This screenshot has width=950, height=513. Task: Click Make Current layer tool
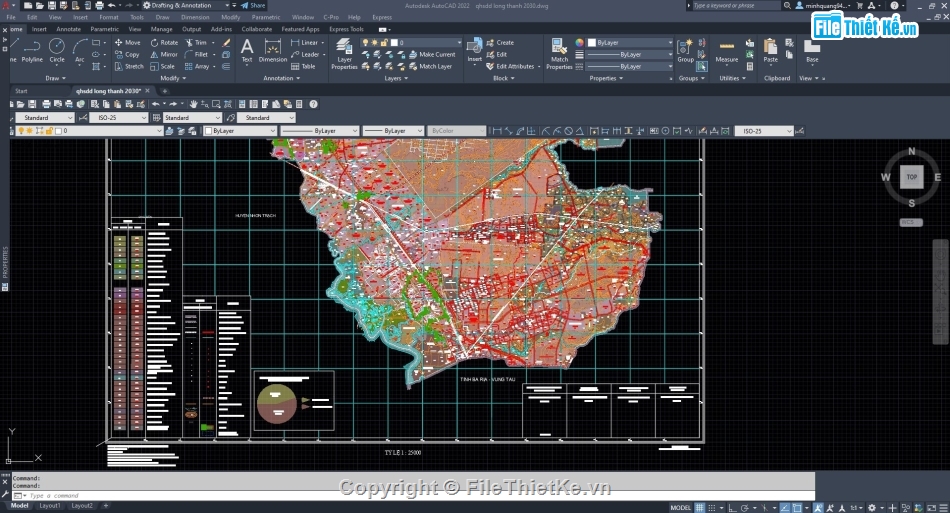coord(432,55)
